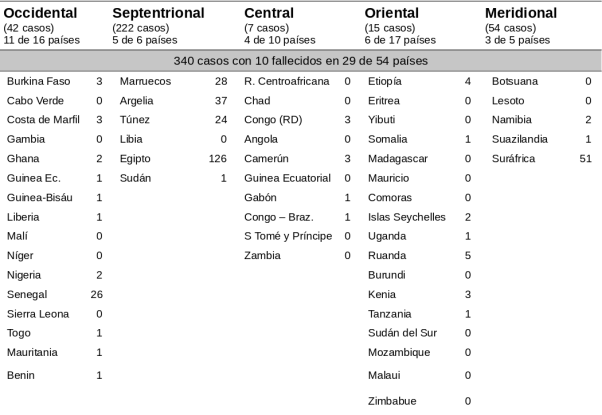
Task: Select the Botsuana country name
Action: [515, 80]
